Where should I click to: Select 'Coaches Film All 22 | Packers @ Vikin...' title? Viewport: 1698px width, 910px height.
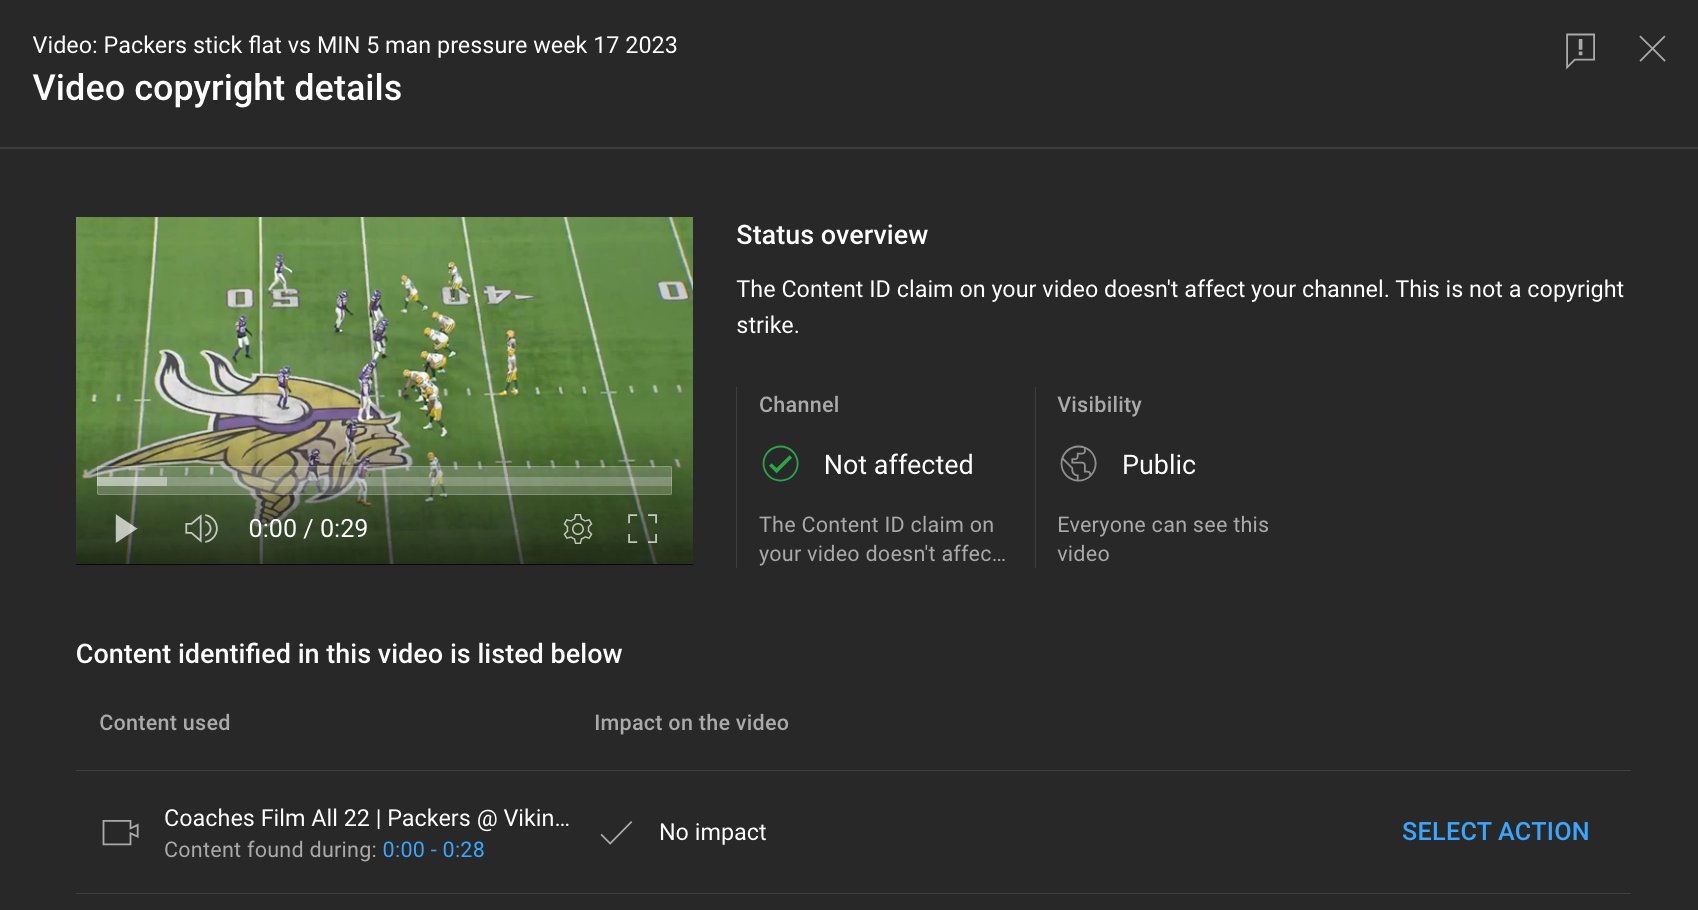[367, 818]
